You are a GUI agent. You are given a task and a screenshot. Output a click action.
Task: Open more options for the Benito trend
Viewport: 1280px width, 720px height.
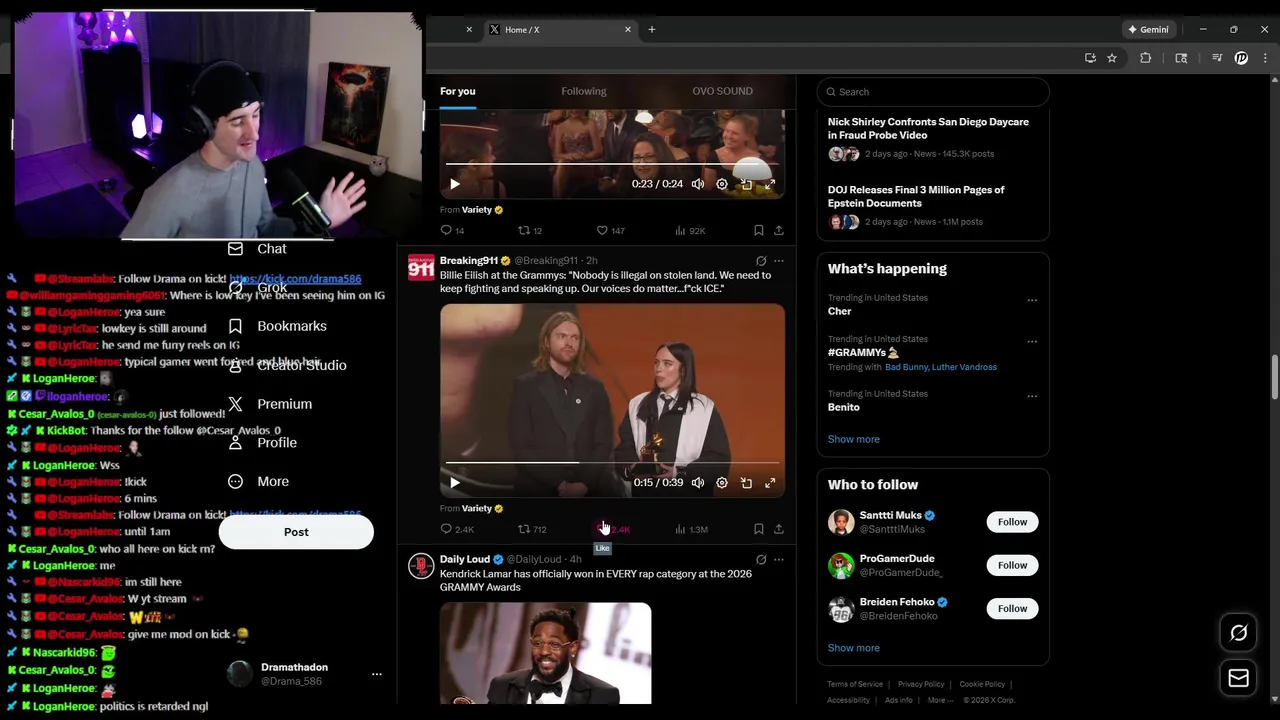(1032, 396)
